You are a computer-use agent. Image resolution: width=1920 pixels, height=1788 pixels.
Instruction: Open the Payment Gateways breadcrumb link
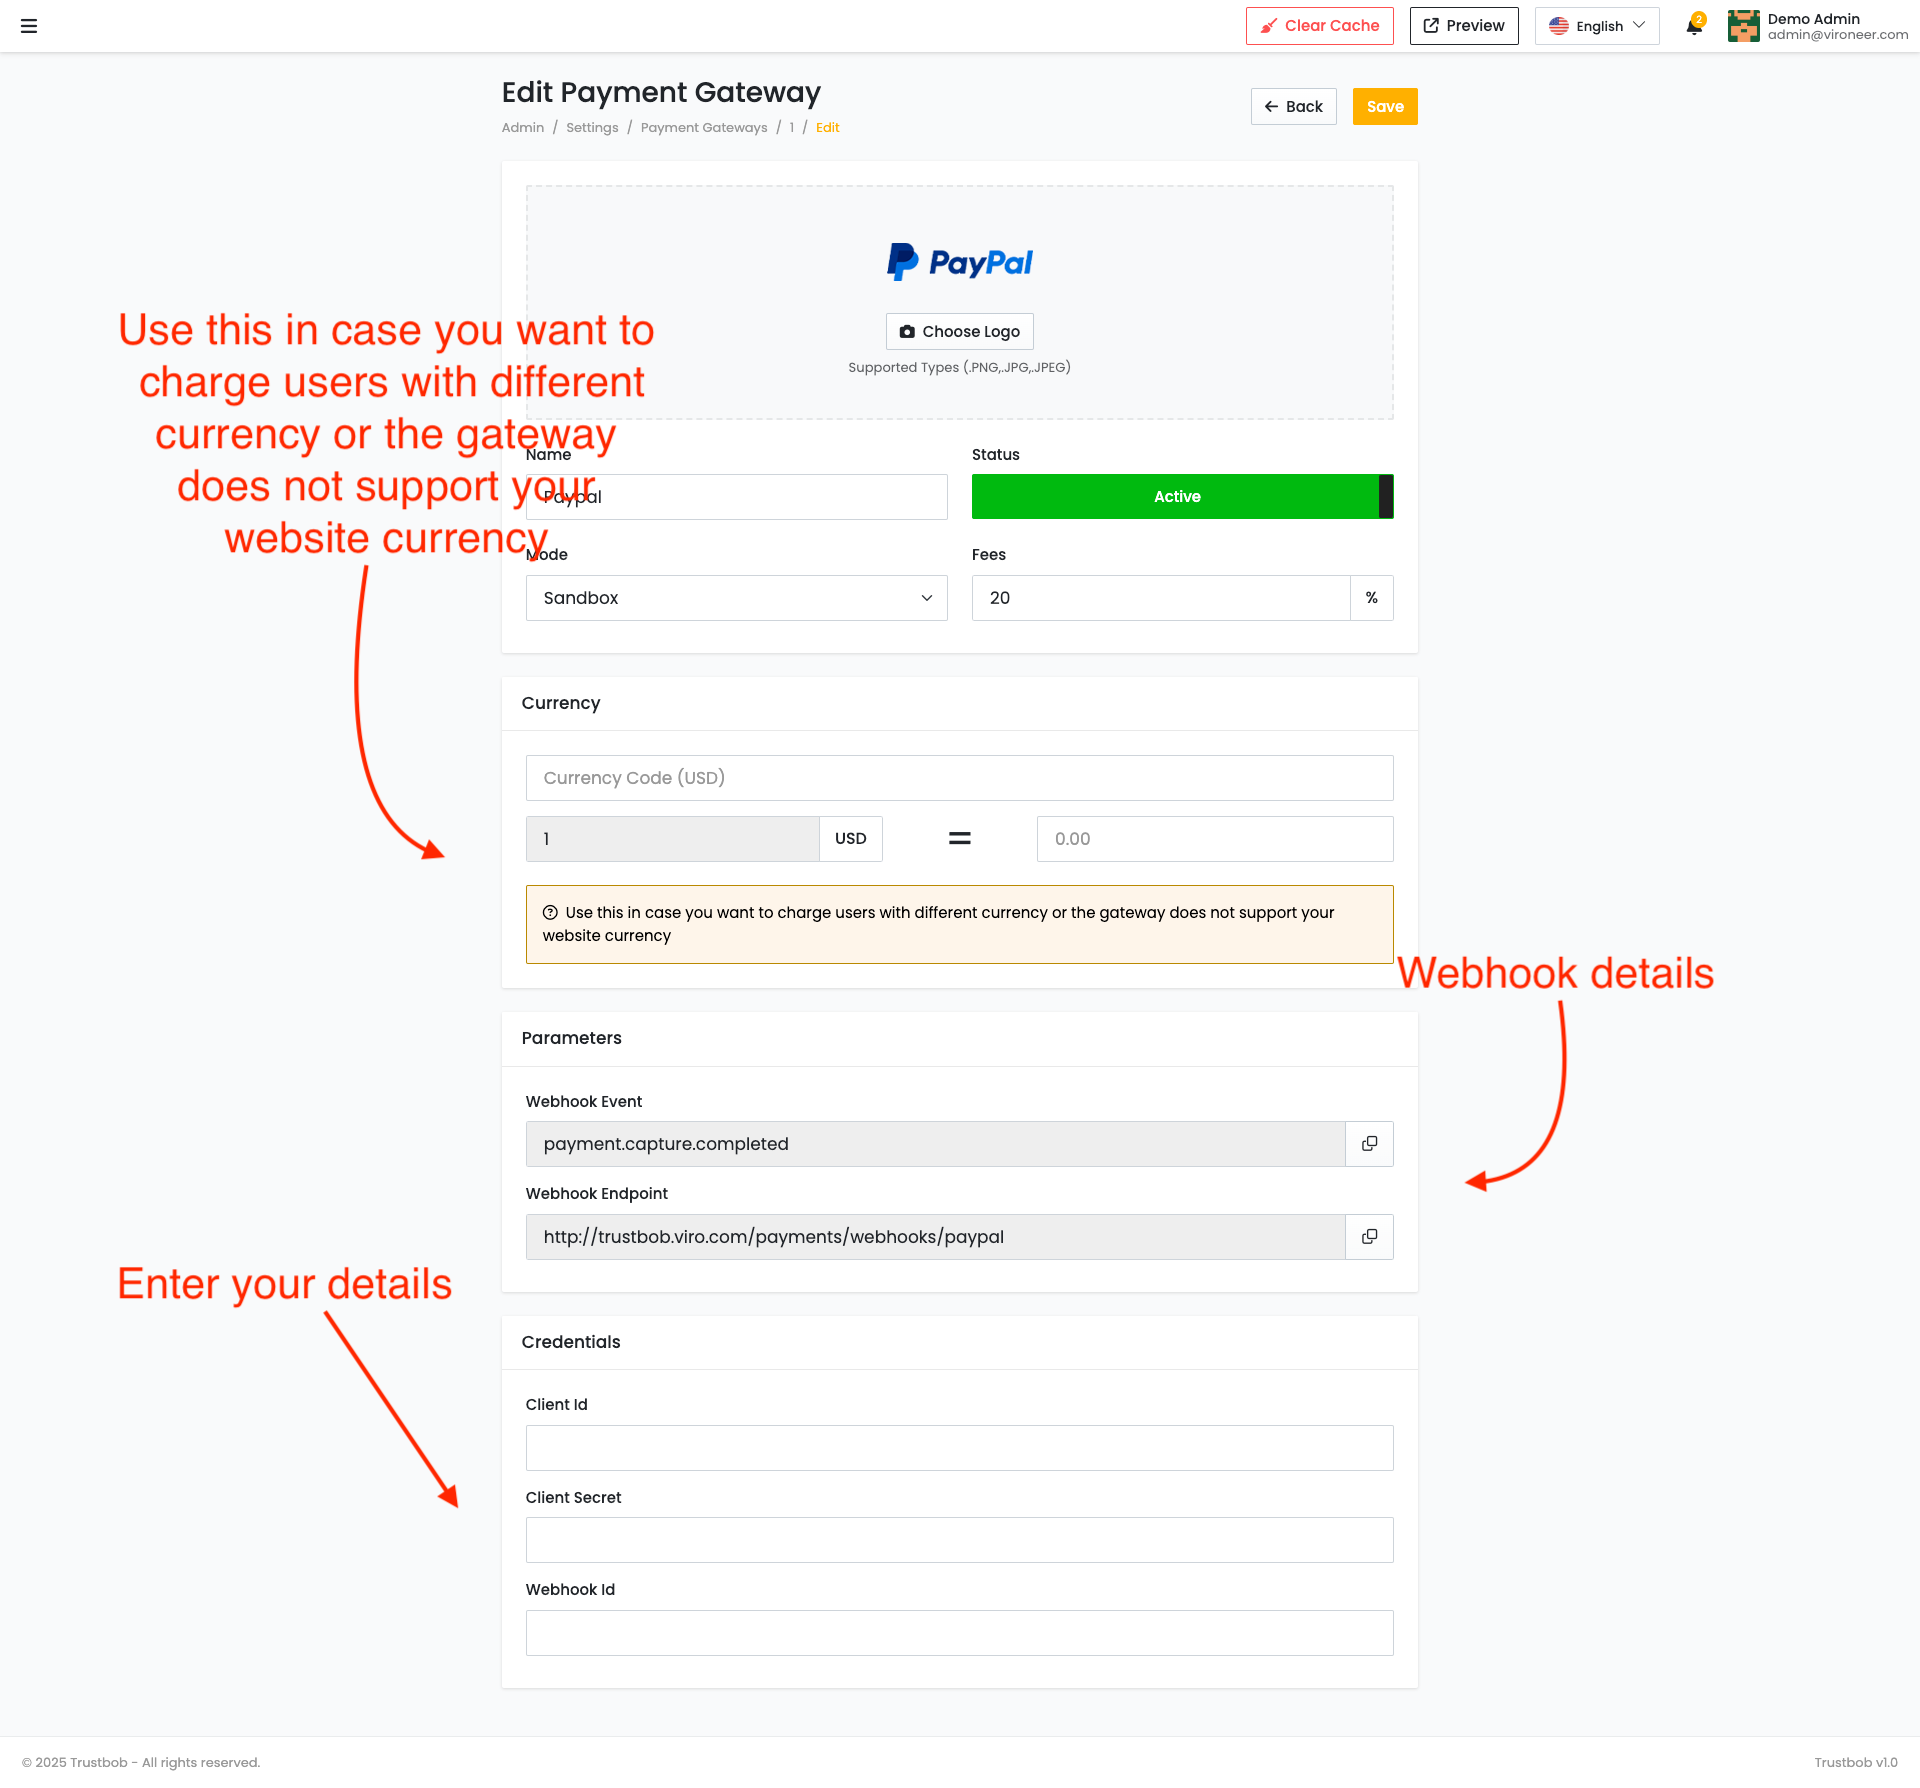click(x=704, y=128)
